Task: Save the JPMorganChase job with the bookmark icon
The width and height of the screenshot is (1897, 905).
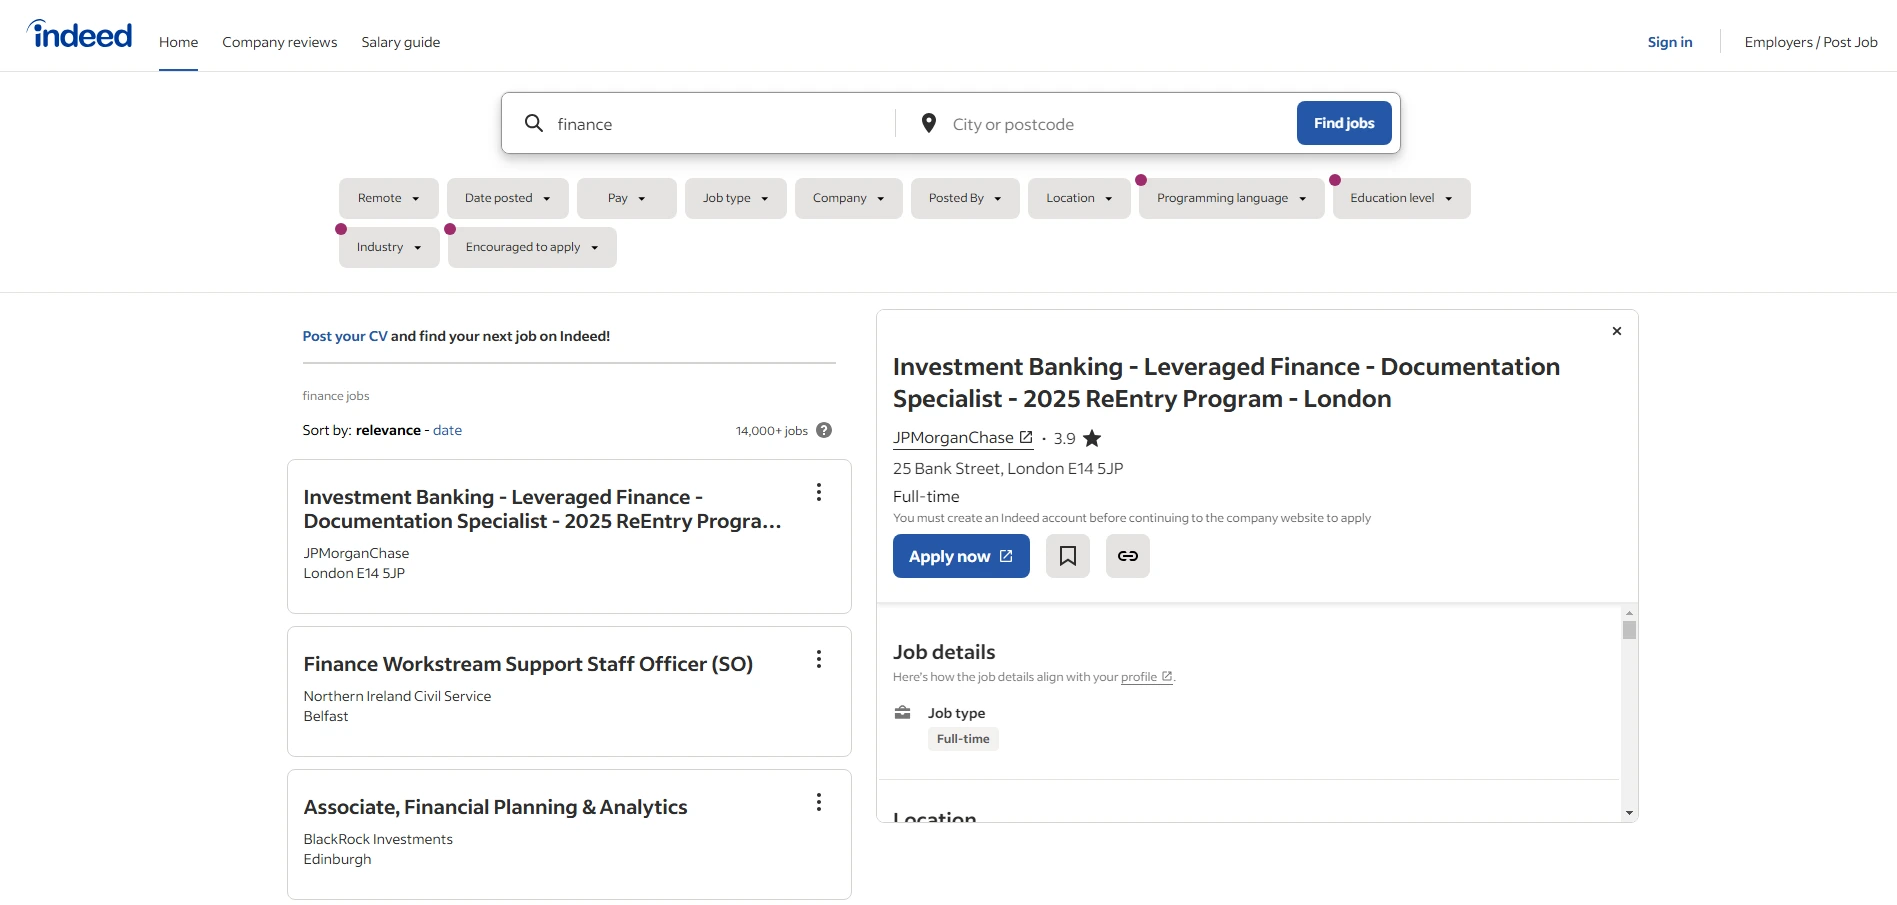Action: click(1067, 555)
